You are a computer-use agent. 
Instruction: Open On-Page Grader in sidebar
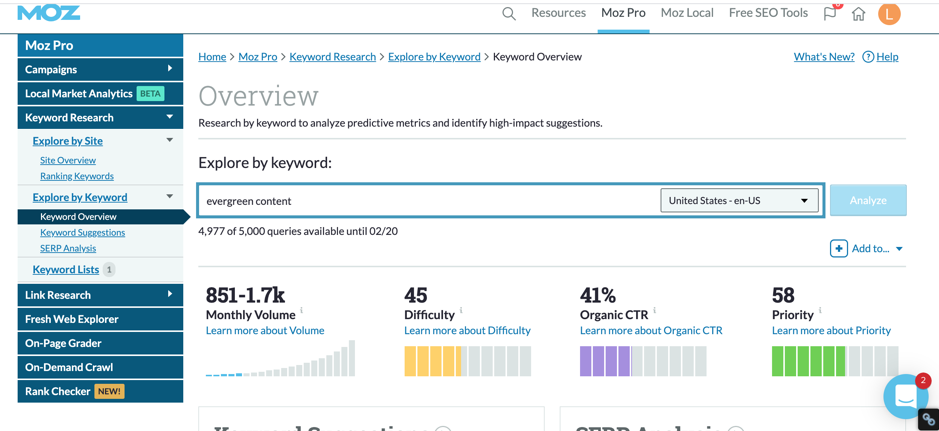point(100,343)
